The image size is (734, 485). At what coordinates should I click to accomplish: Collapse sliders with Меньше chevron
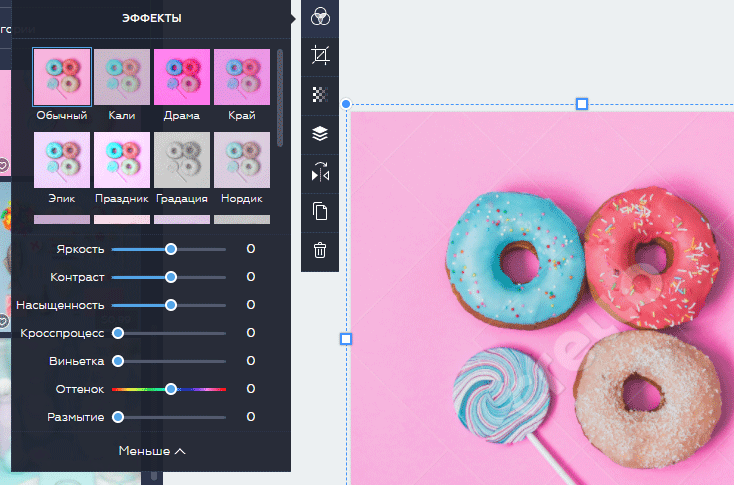pyautogui.click(x=152, y=451)
